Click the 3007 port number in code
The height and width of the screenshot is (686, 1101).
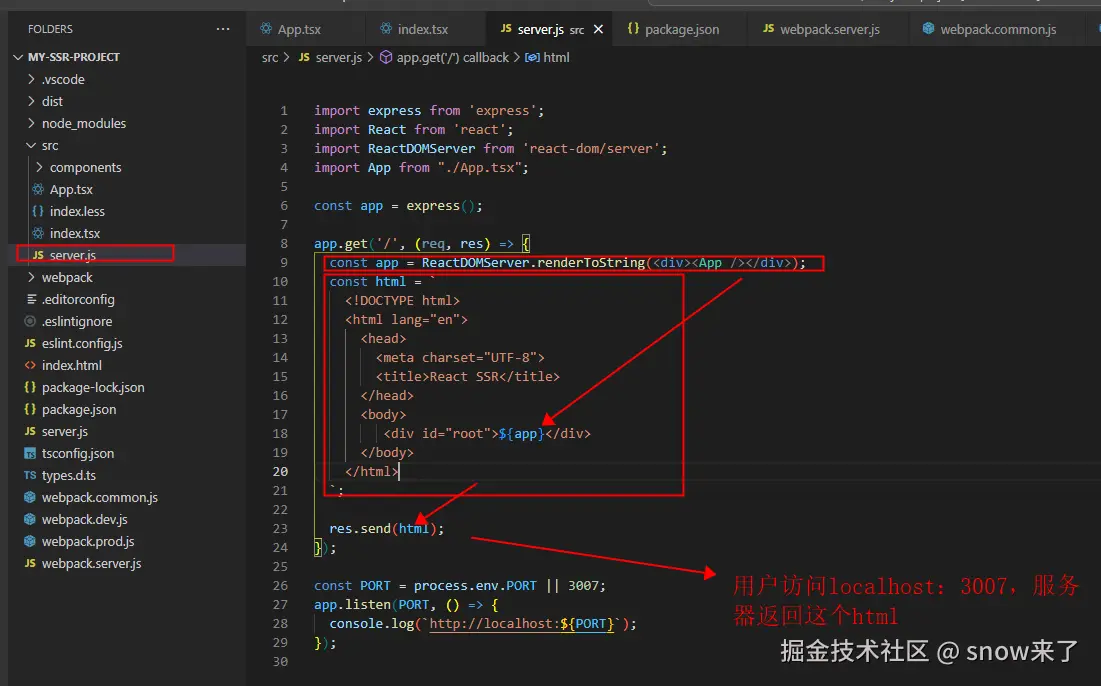[583, 586]
